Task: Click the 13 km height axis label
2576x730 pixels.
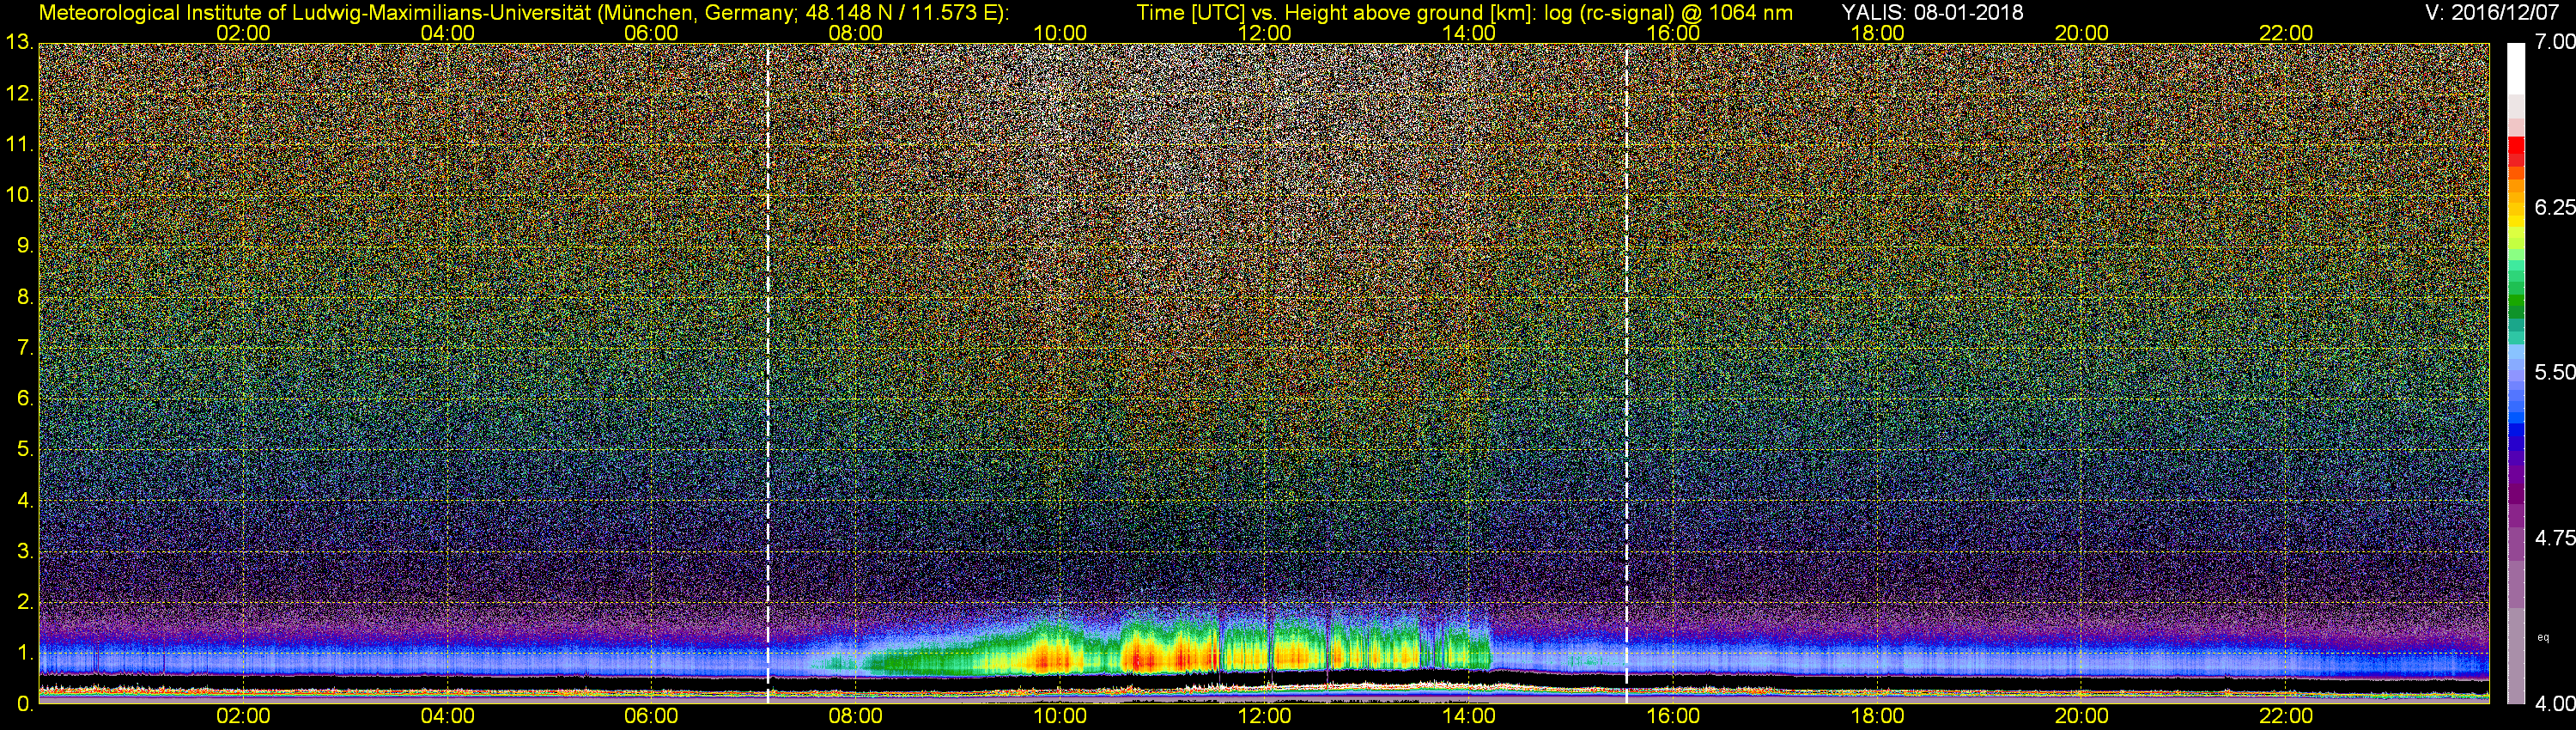Action: pyautogui.click(x=19, y=43)
